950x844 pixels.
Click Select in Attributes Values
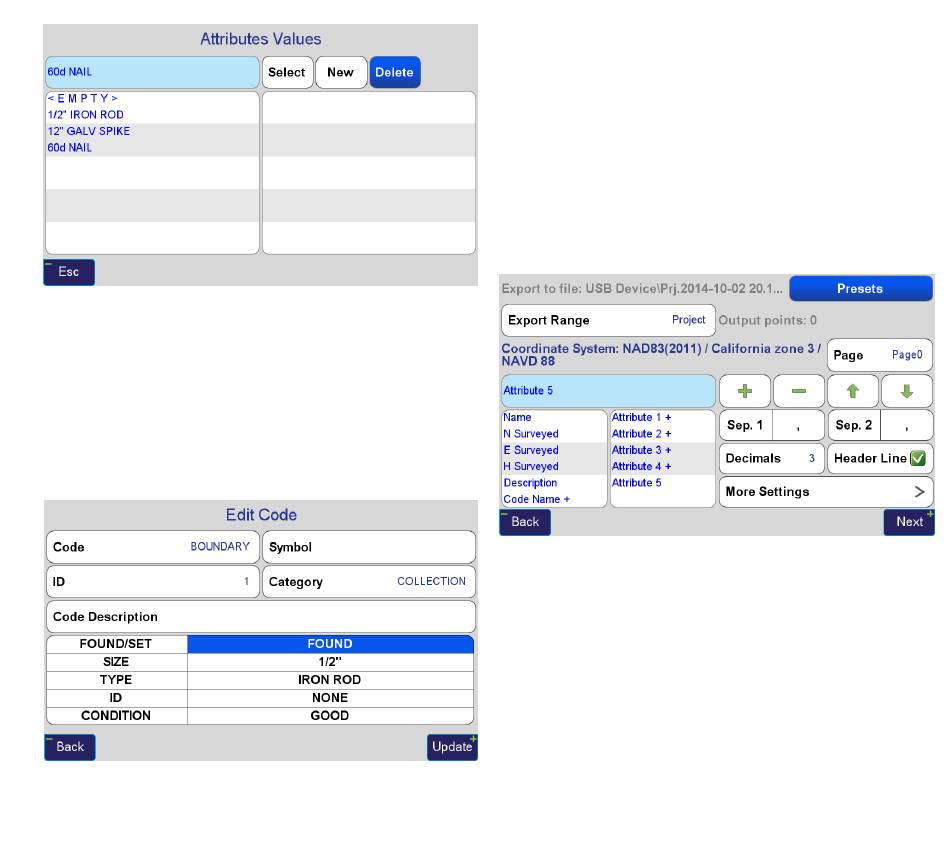tap(287, 72)
